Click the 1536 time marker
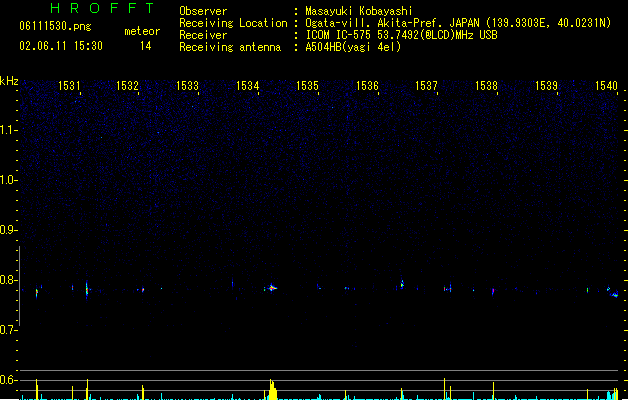 point(367,86)
